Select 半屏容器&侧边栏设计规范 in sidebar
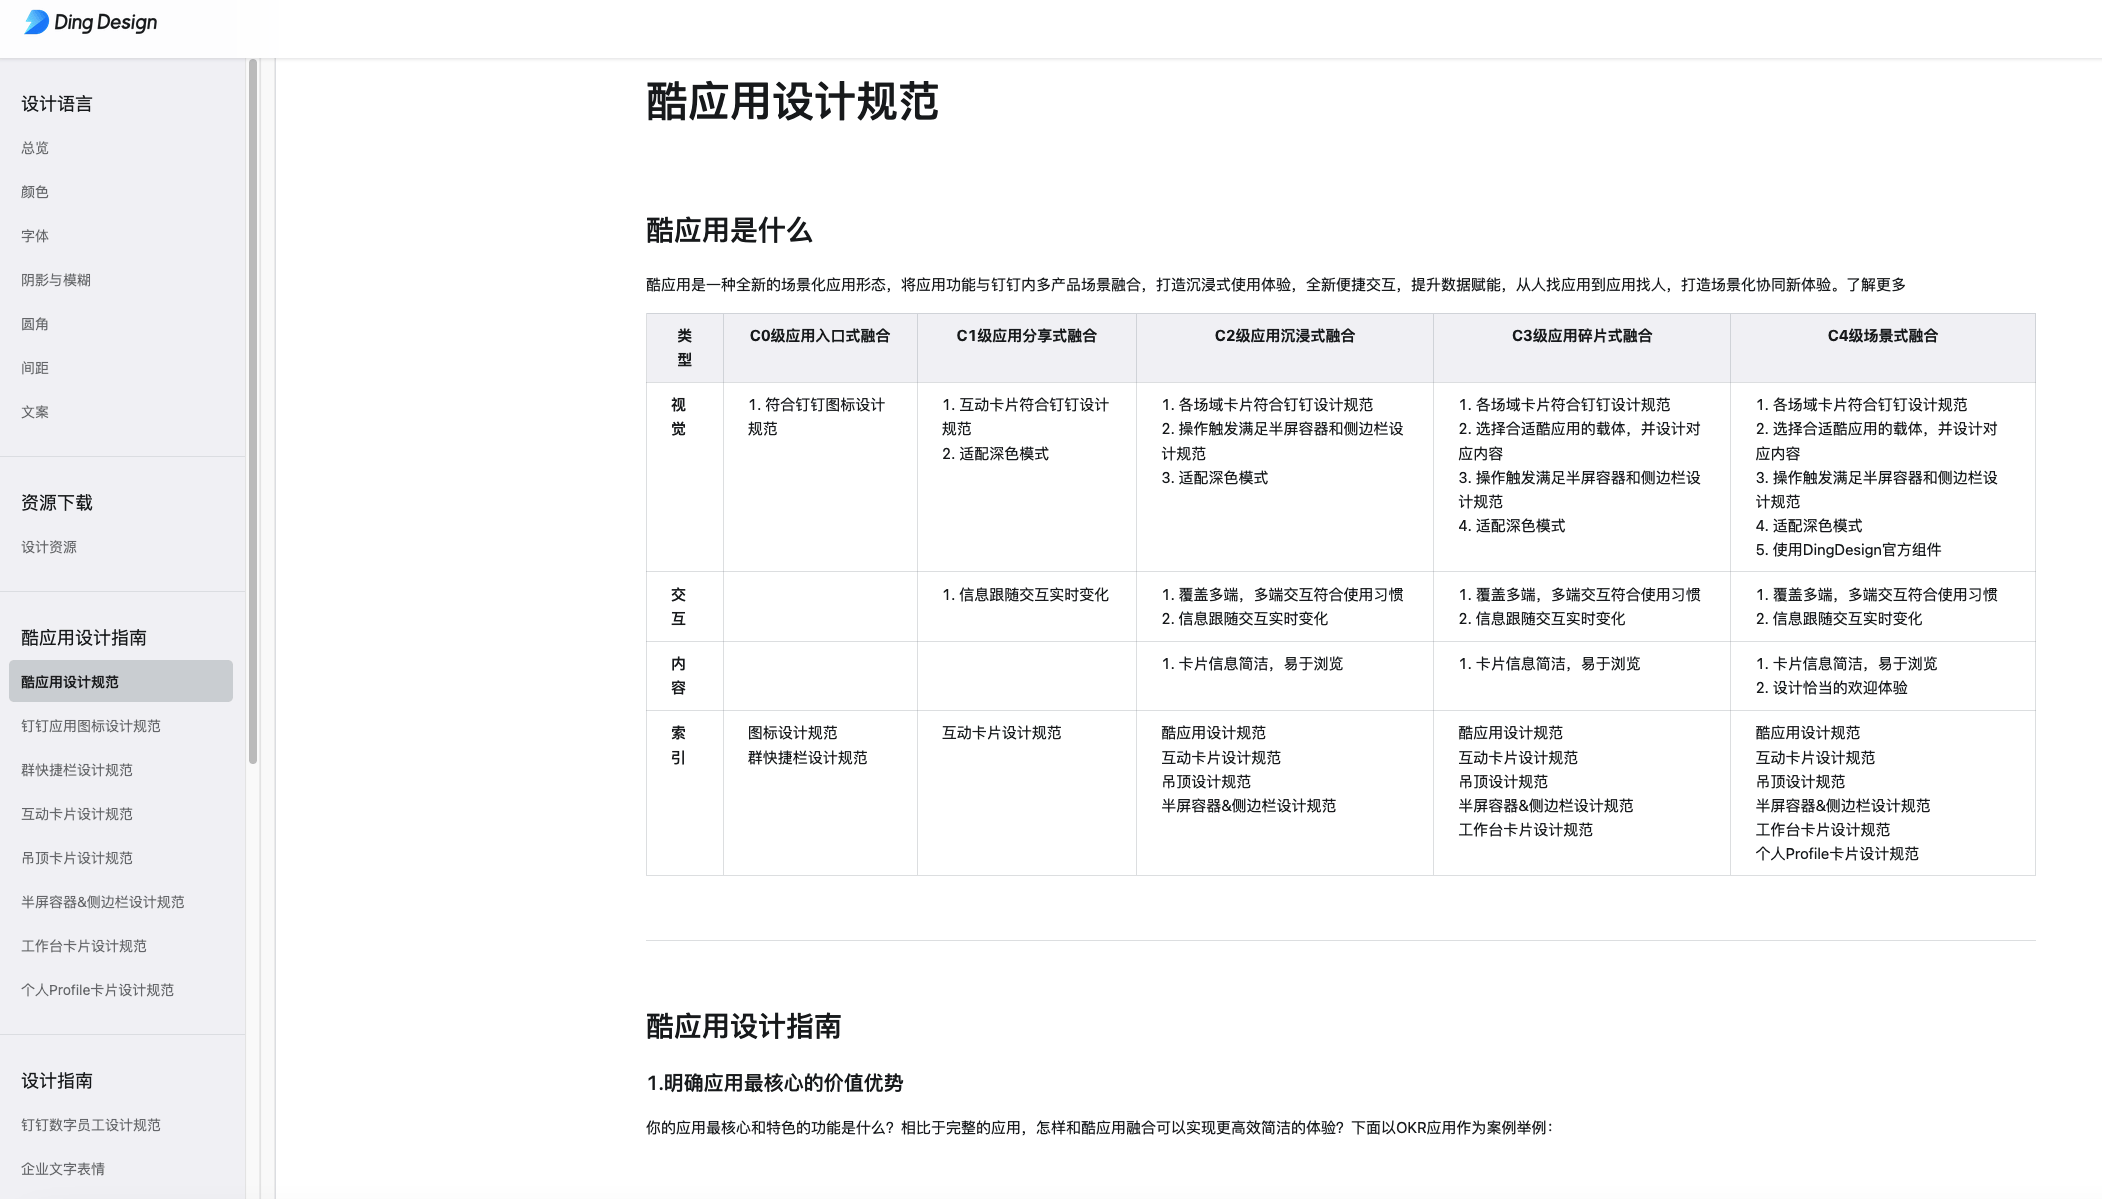Screen dimensions: 2102x1199 point(103,902)
